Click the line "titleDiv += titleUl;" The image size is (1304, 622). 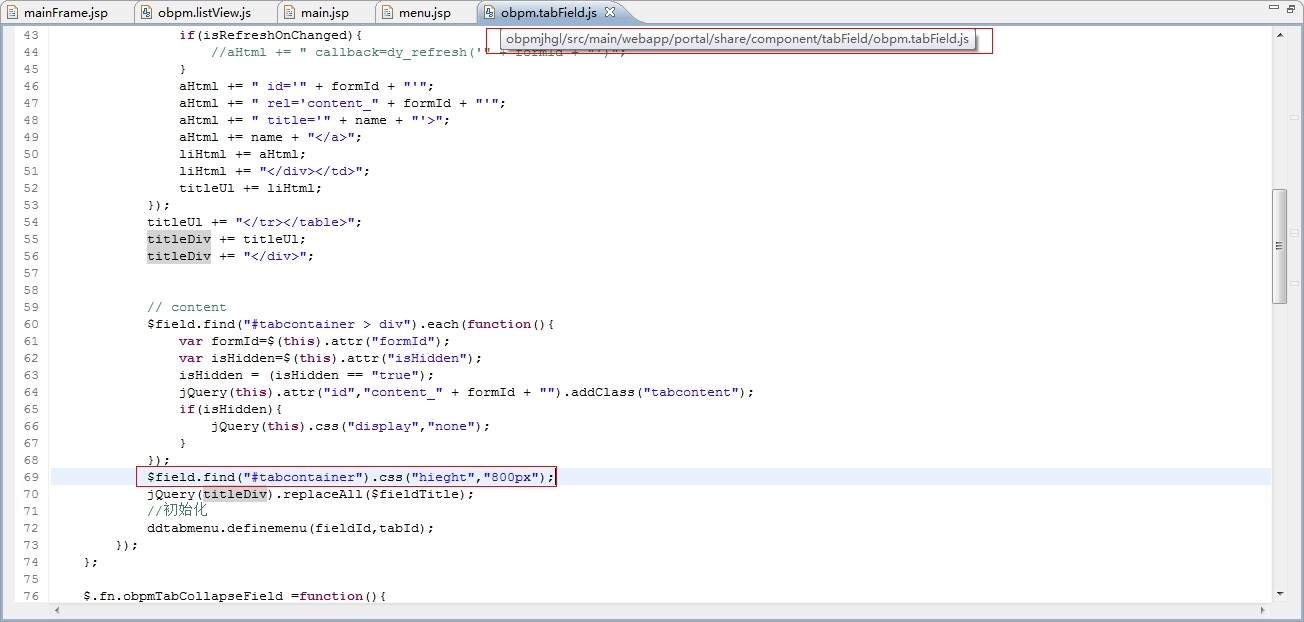tap(227, 239)
